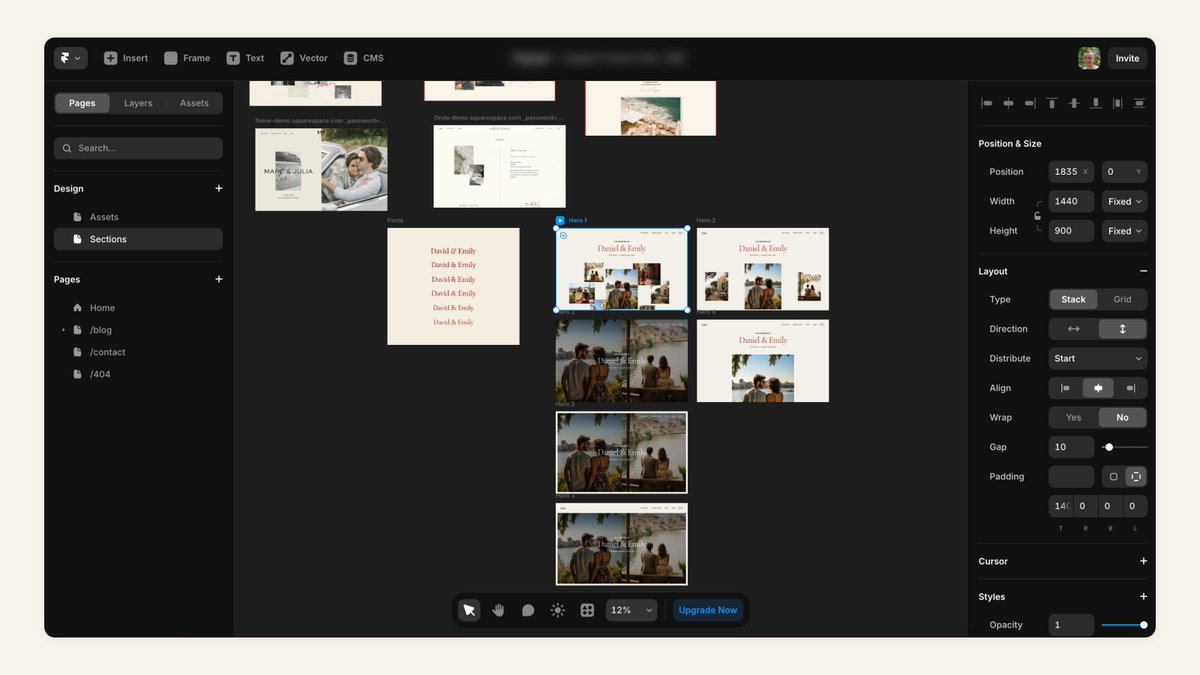Image resolution: width=1200 pixels, height=675 pixels.
Task: Click the Invite button
Action: 1127,58
